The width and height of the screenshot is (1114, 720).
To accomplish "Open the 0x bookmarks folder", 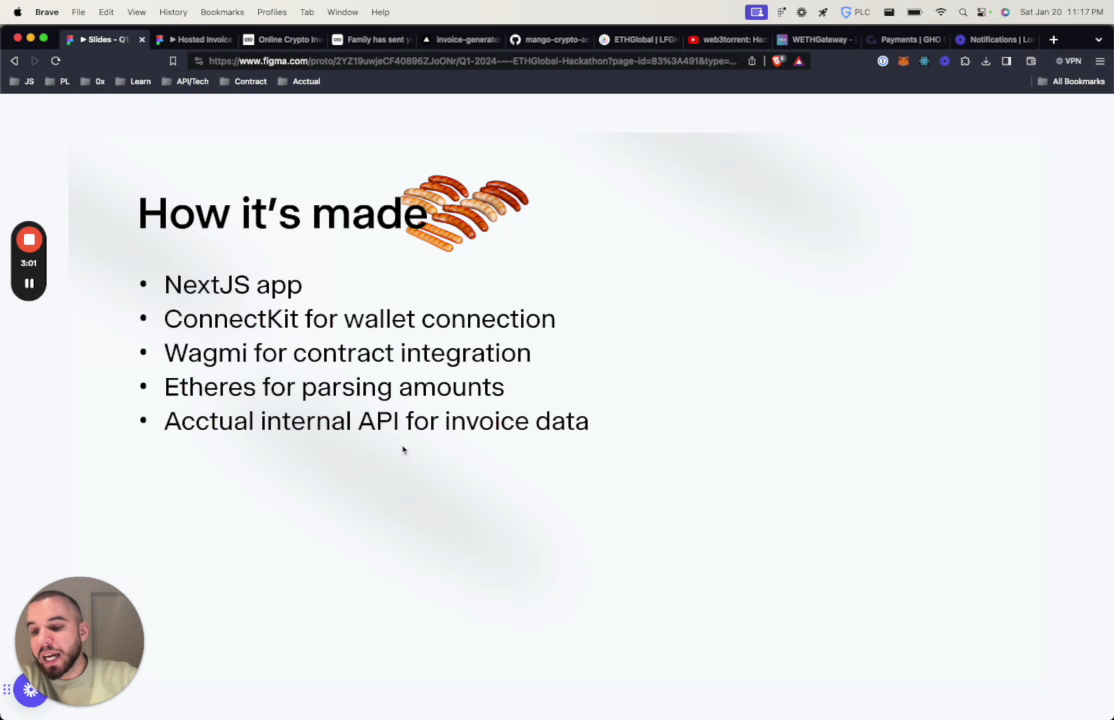I will pos(92,82).
